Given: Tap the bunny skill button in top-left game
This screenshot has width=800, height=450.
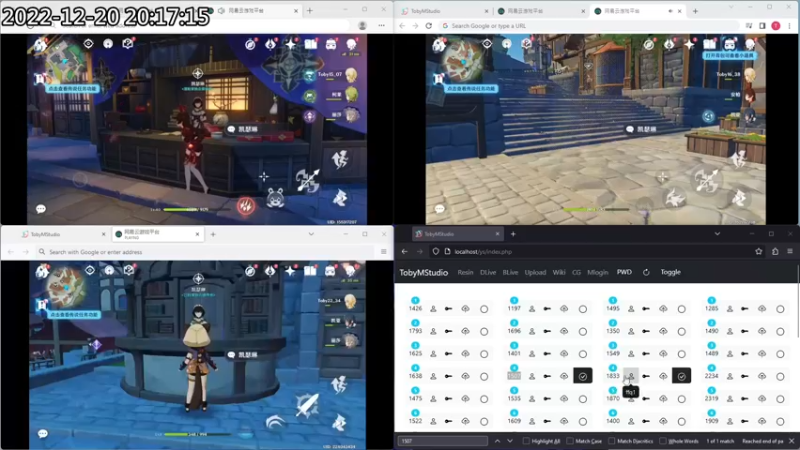Looking at the screenshot, I should (x=276, y=198).
